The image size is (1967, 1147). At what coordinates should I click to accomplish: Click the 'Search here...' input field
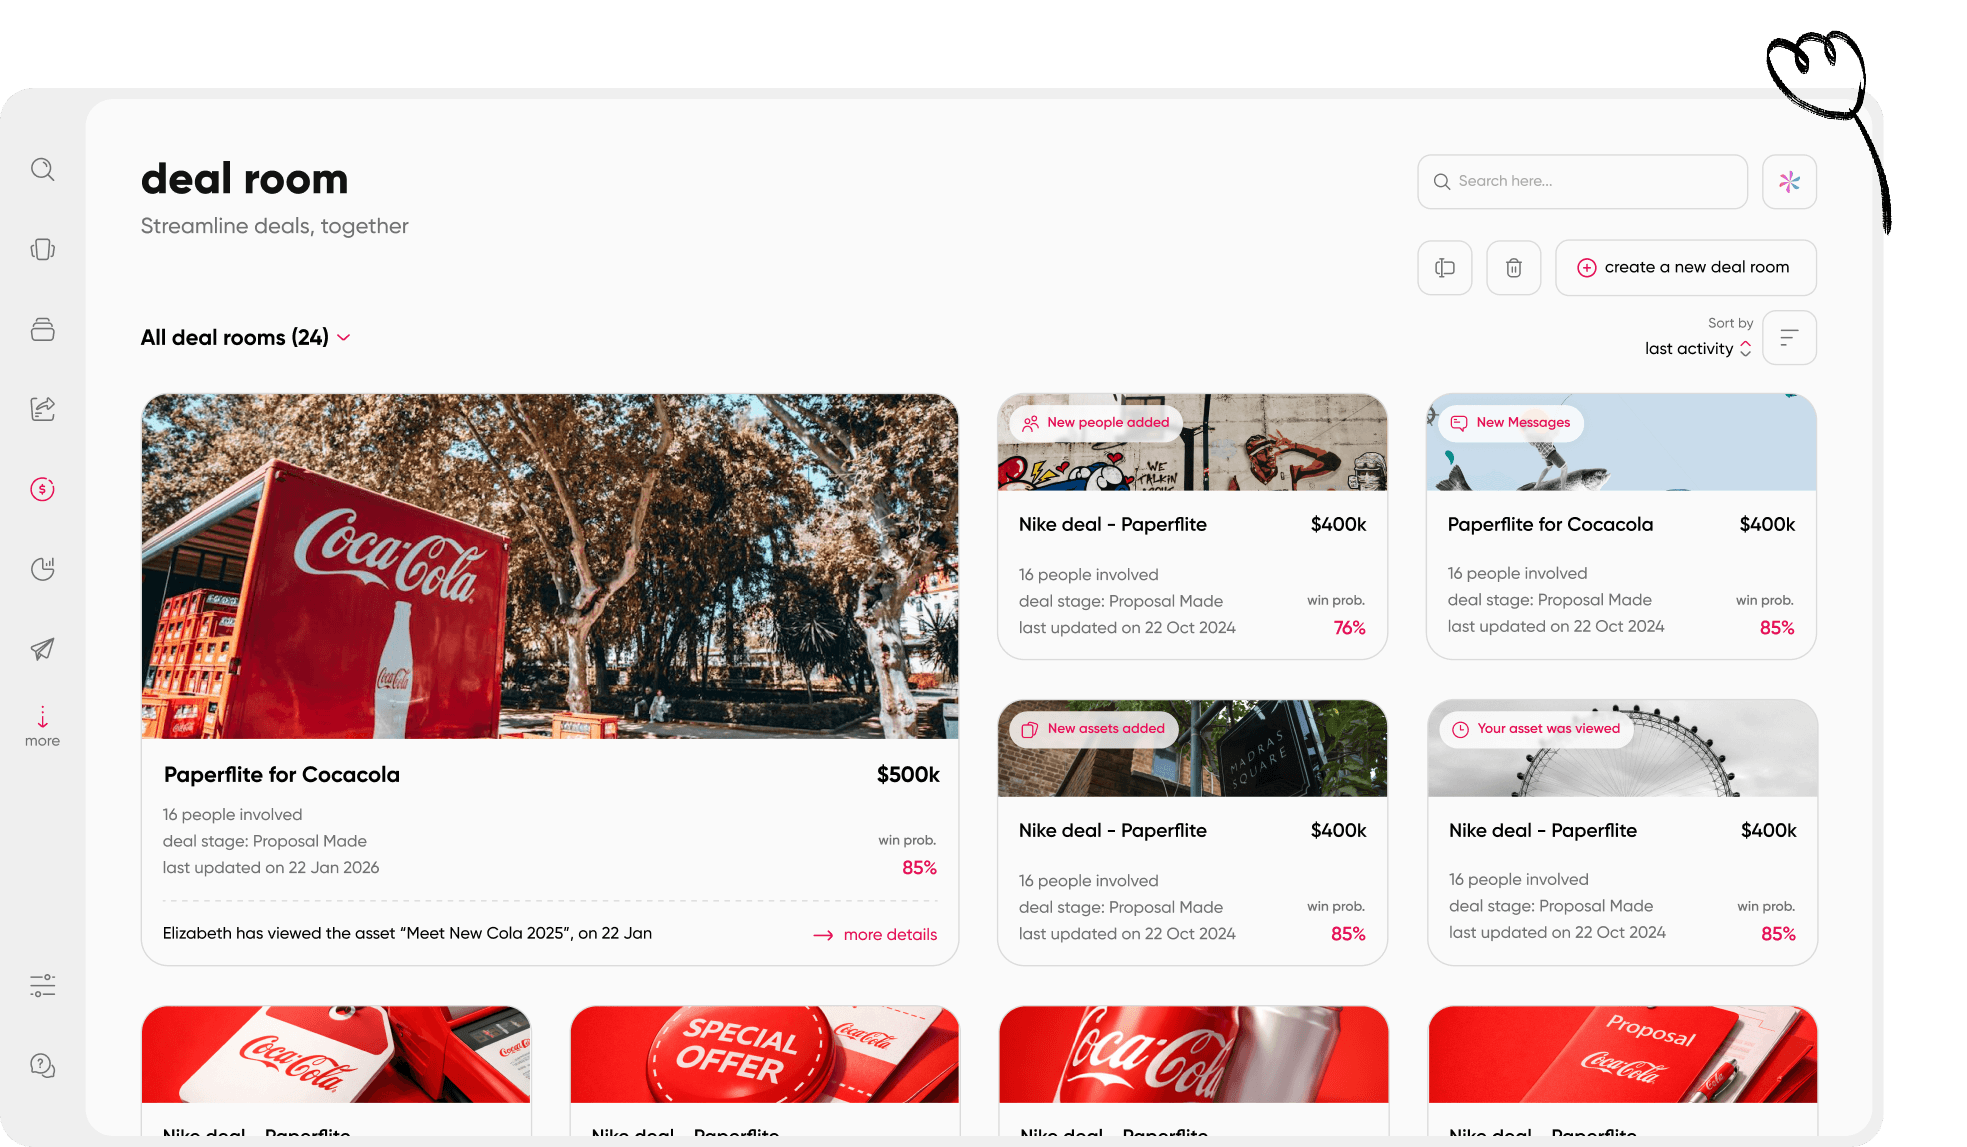[x=1582, y=181]
